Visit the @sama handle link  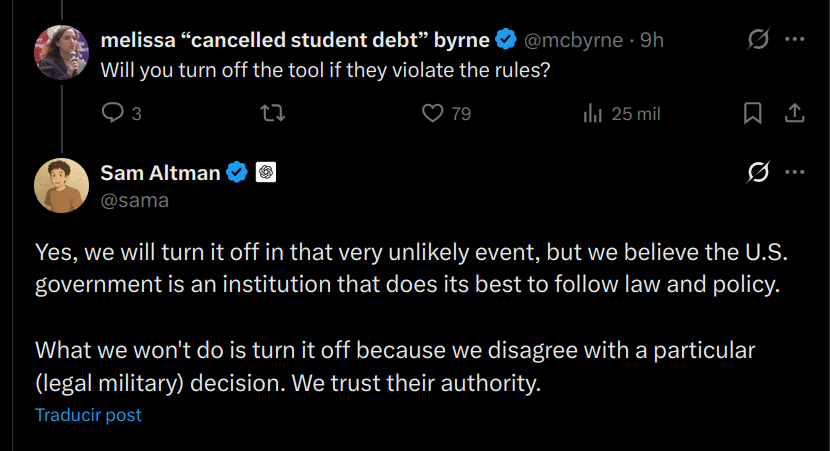[134, 200]
